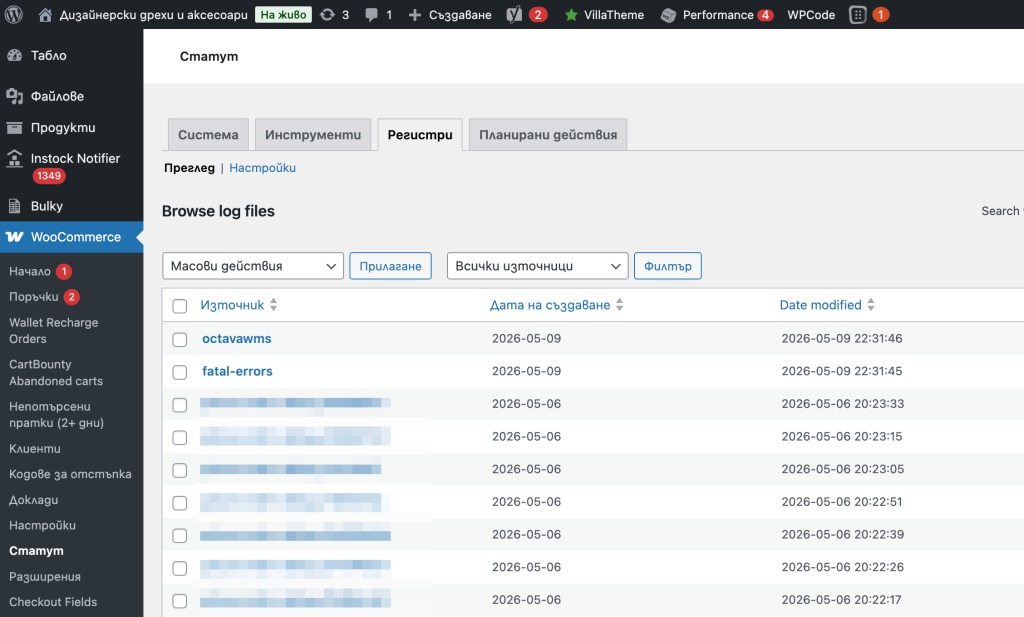Screen dimensions: 1024x617
Task: Click the WooCommerce logo icon
Action: pyautogui.click(x=15, y=237)
